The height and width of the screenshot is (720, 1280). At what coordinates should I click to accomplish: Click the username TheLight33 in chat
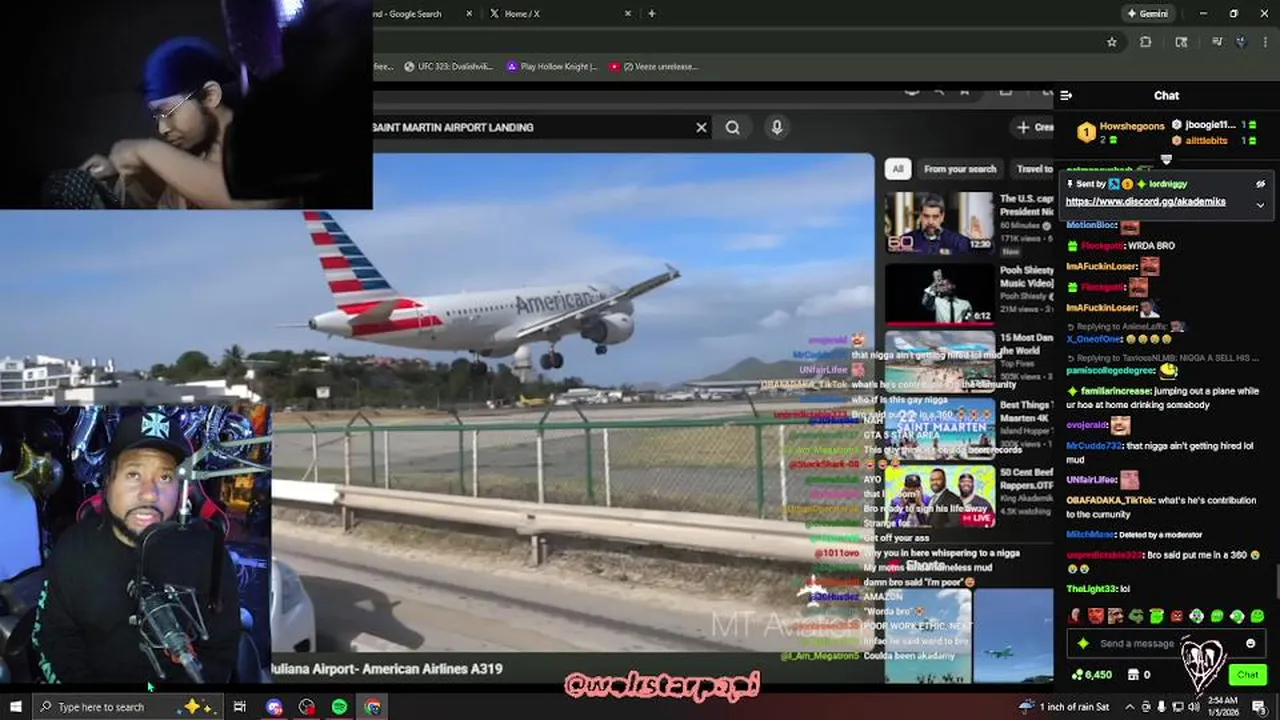click(x=1090, y=589)
